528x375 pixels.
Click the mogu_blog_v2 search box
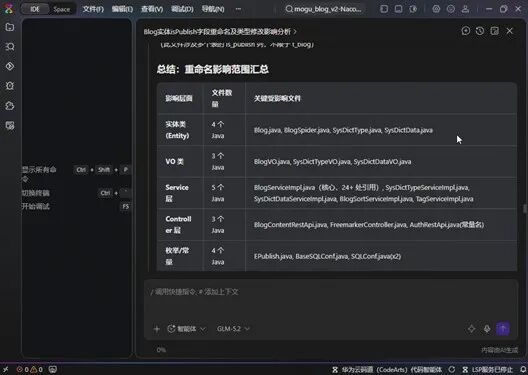(325, 9)
